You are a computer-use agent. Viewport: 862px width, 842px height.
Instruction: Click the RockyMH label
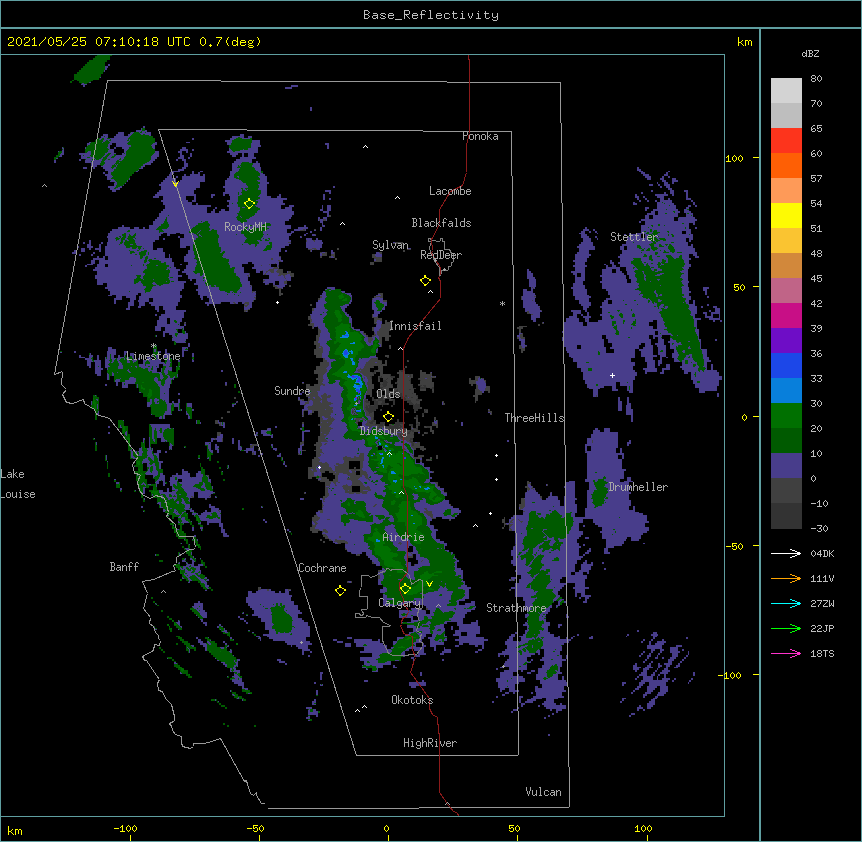[x=245, y=227]
